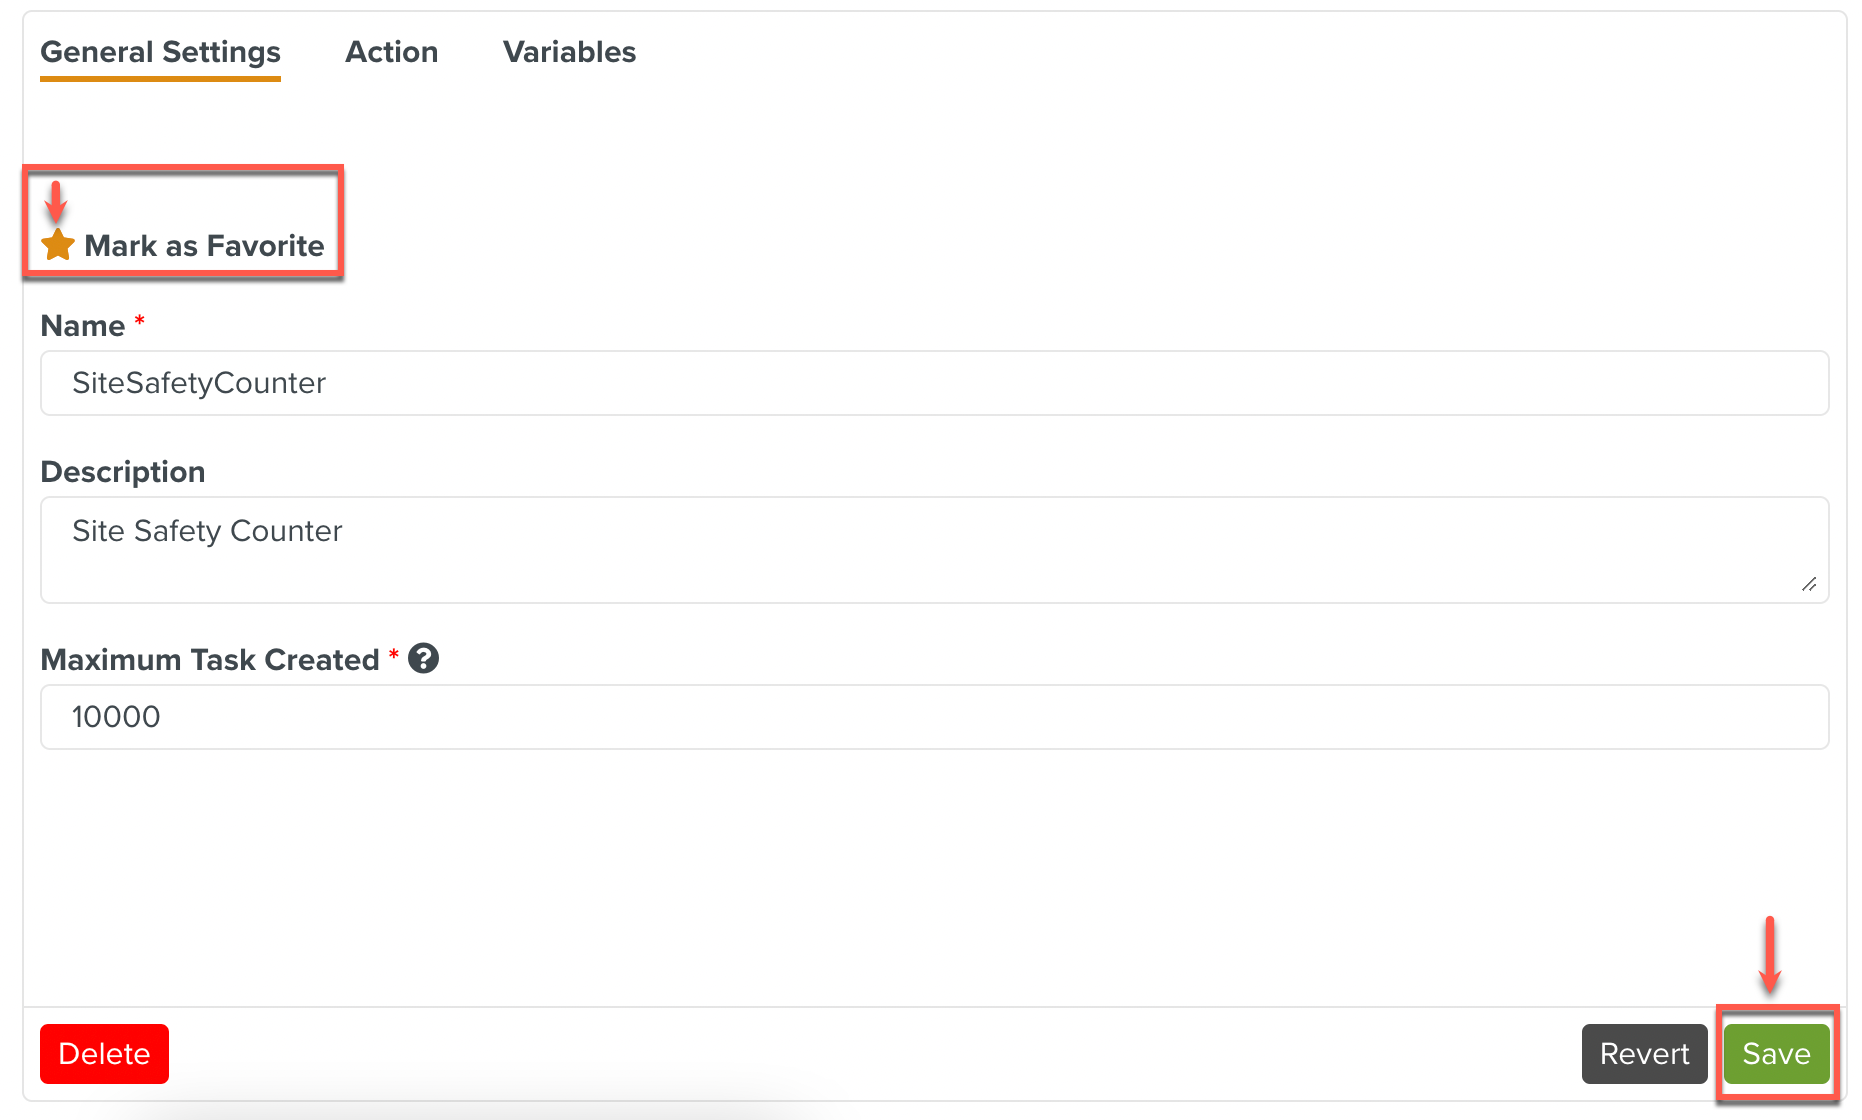Click the asterisk next to Maximum Task Created

pos(394,655)
